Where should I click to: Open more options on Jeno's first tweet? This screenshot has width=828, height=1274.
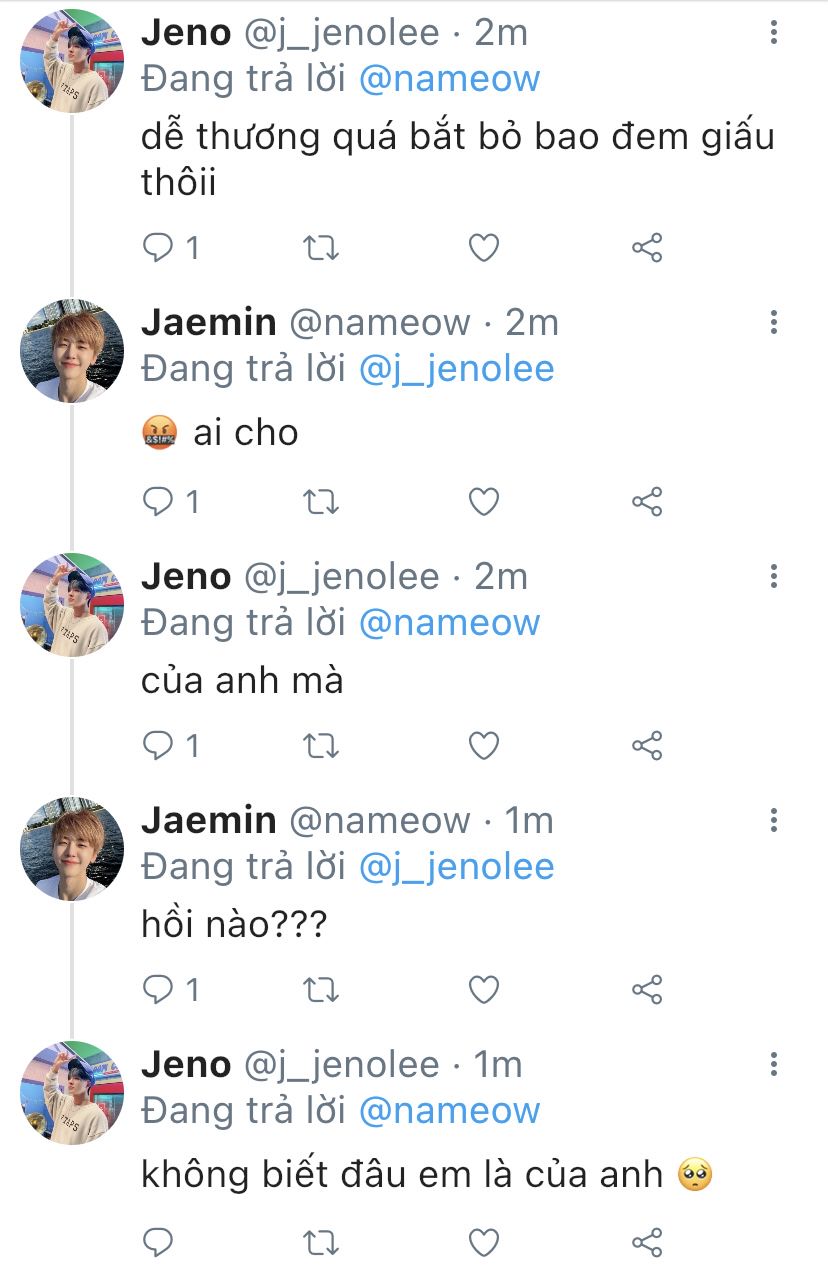tap(774, 33)
